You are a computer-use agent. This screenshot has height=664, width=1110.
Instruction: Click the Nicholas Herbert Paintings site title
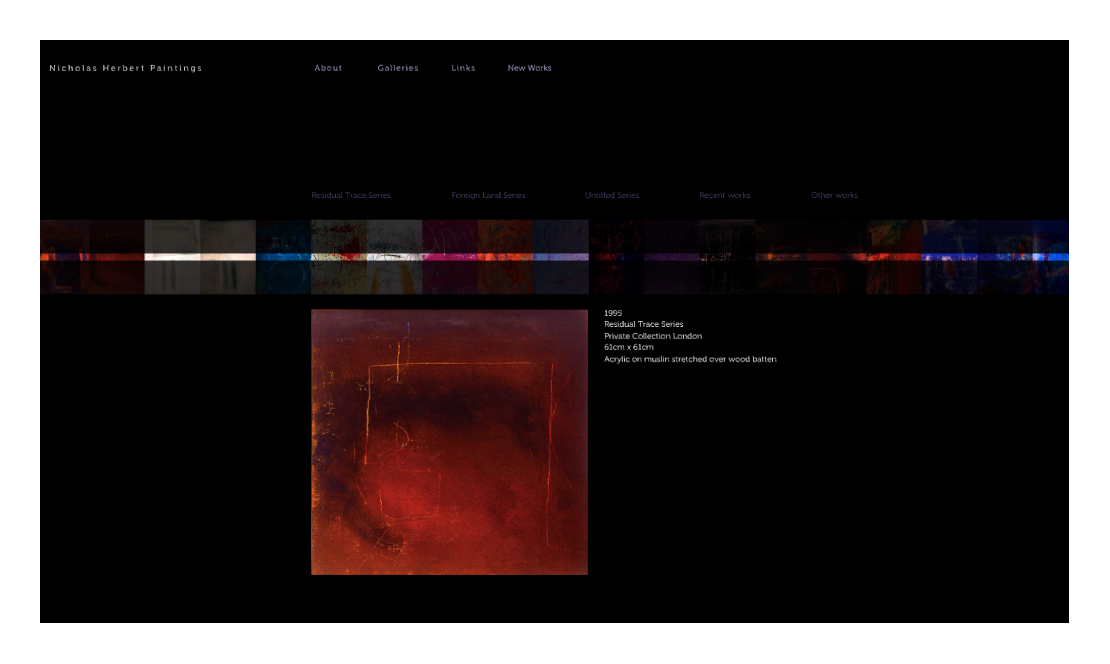(x=125, y=68)
